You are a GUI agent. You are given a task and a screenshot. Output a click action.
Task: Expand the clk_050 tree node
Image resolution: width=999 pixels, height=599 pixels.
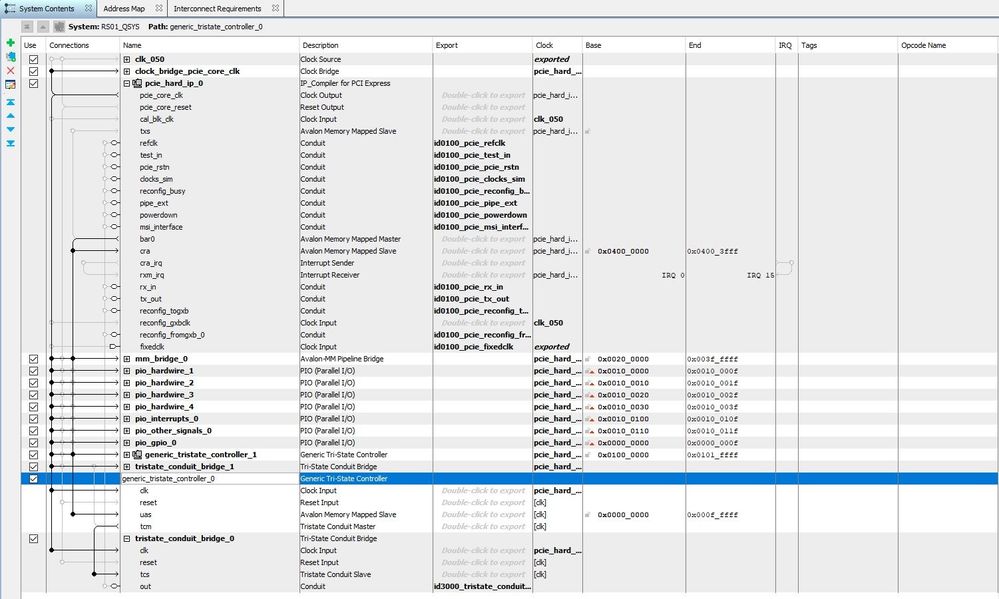127,60
